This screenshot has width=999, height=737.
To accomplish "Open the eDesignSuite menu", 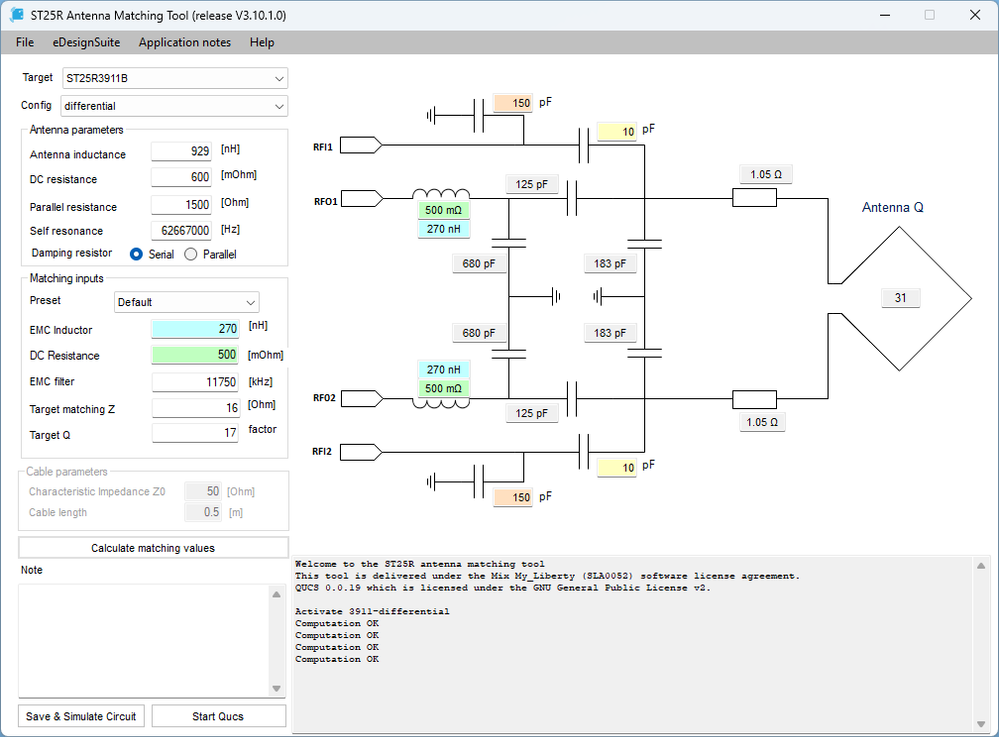I will [86, 43].
